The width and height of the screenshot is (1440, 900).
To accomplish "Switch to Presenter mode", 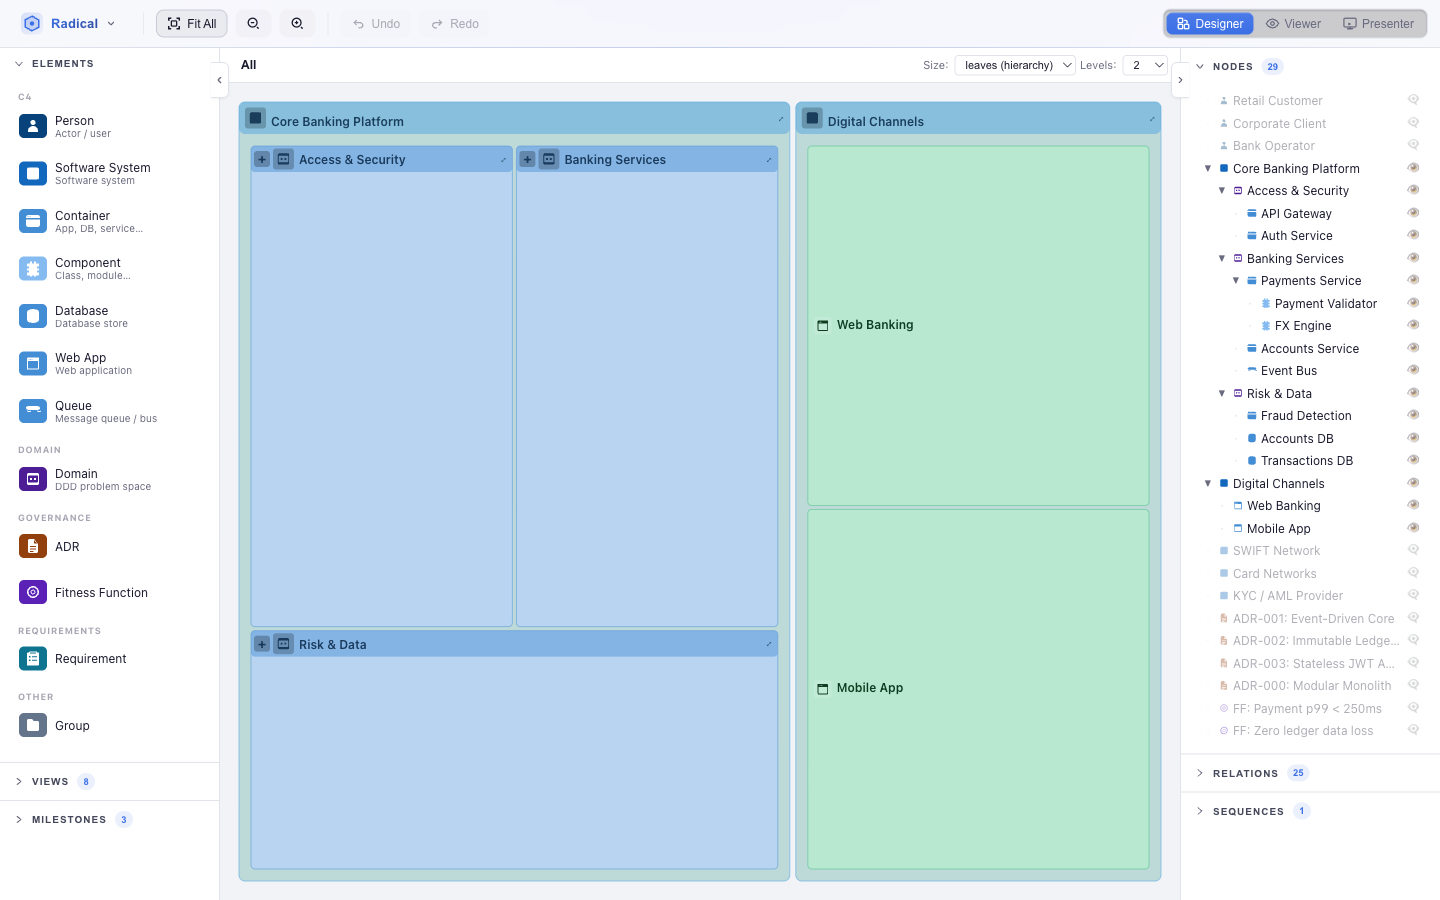I will click(x=1379, y=24).
